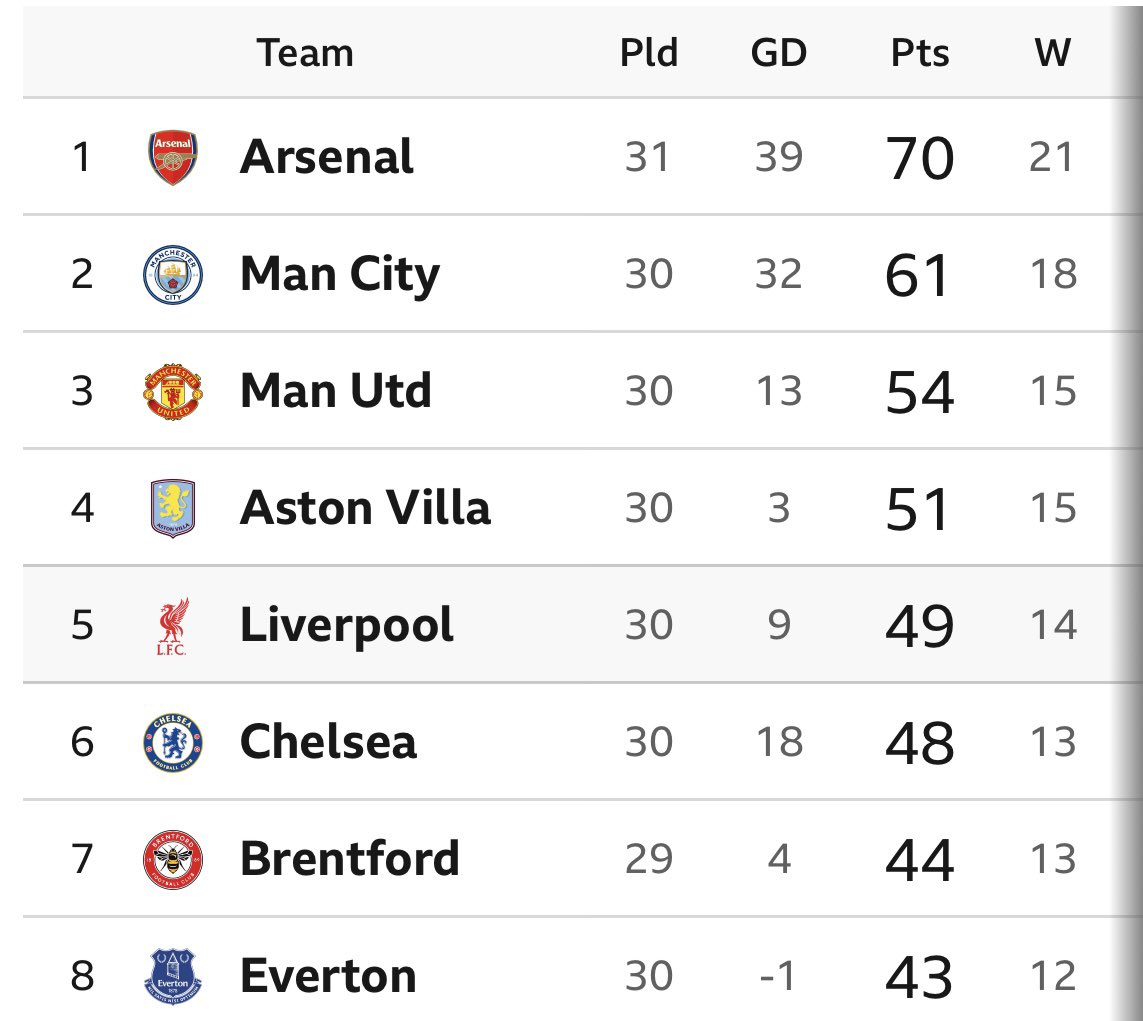Click the Brentford club crest
Image resolution: width=1143 pixels, height=1021 pixels.
click(x=172, y=859)
